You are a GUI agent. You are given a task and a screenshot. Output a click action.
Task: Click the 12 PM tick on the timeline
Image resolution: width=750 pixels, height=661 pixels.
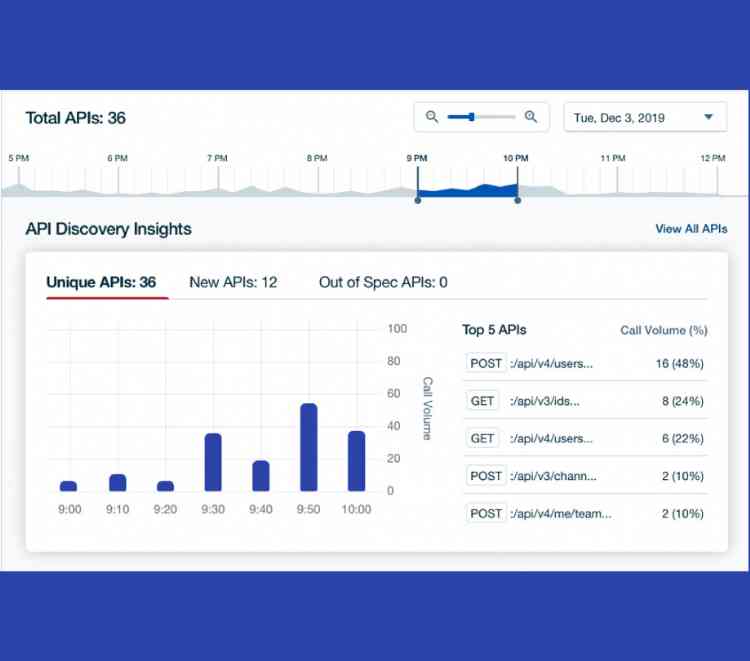pos(713,158)
